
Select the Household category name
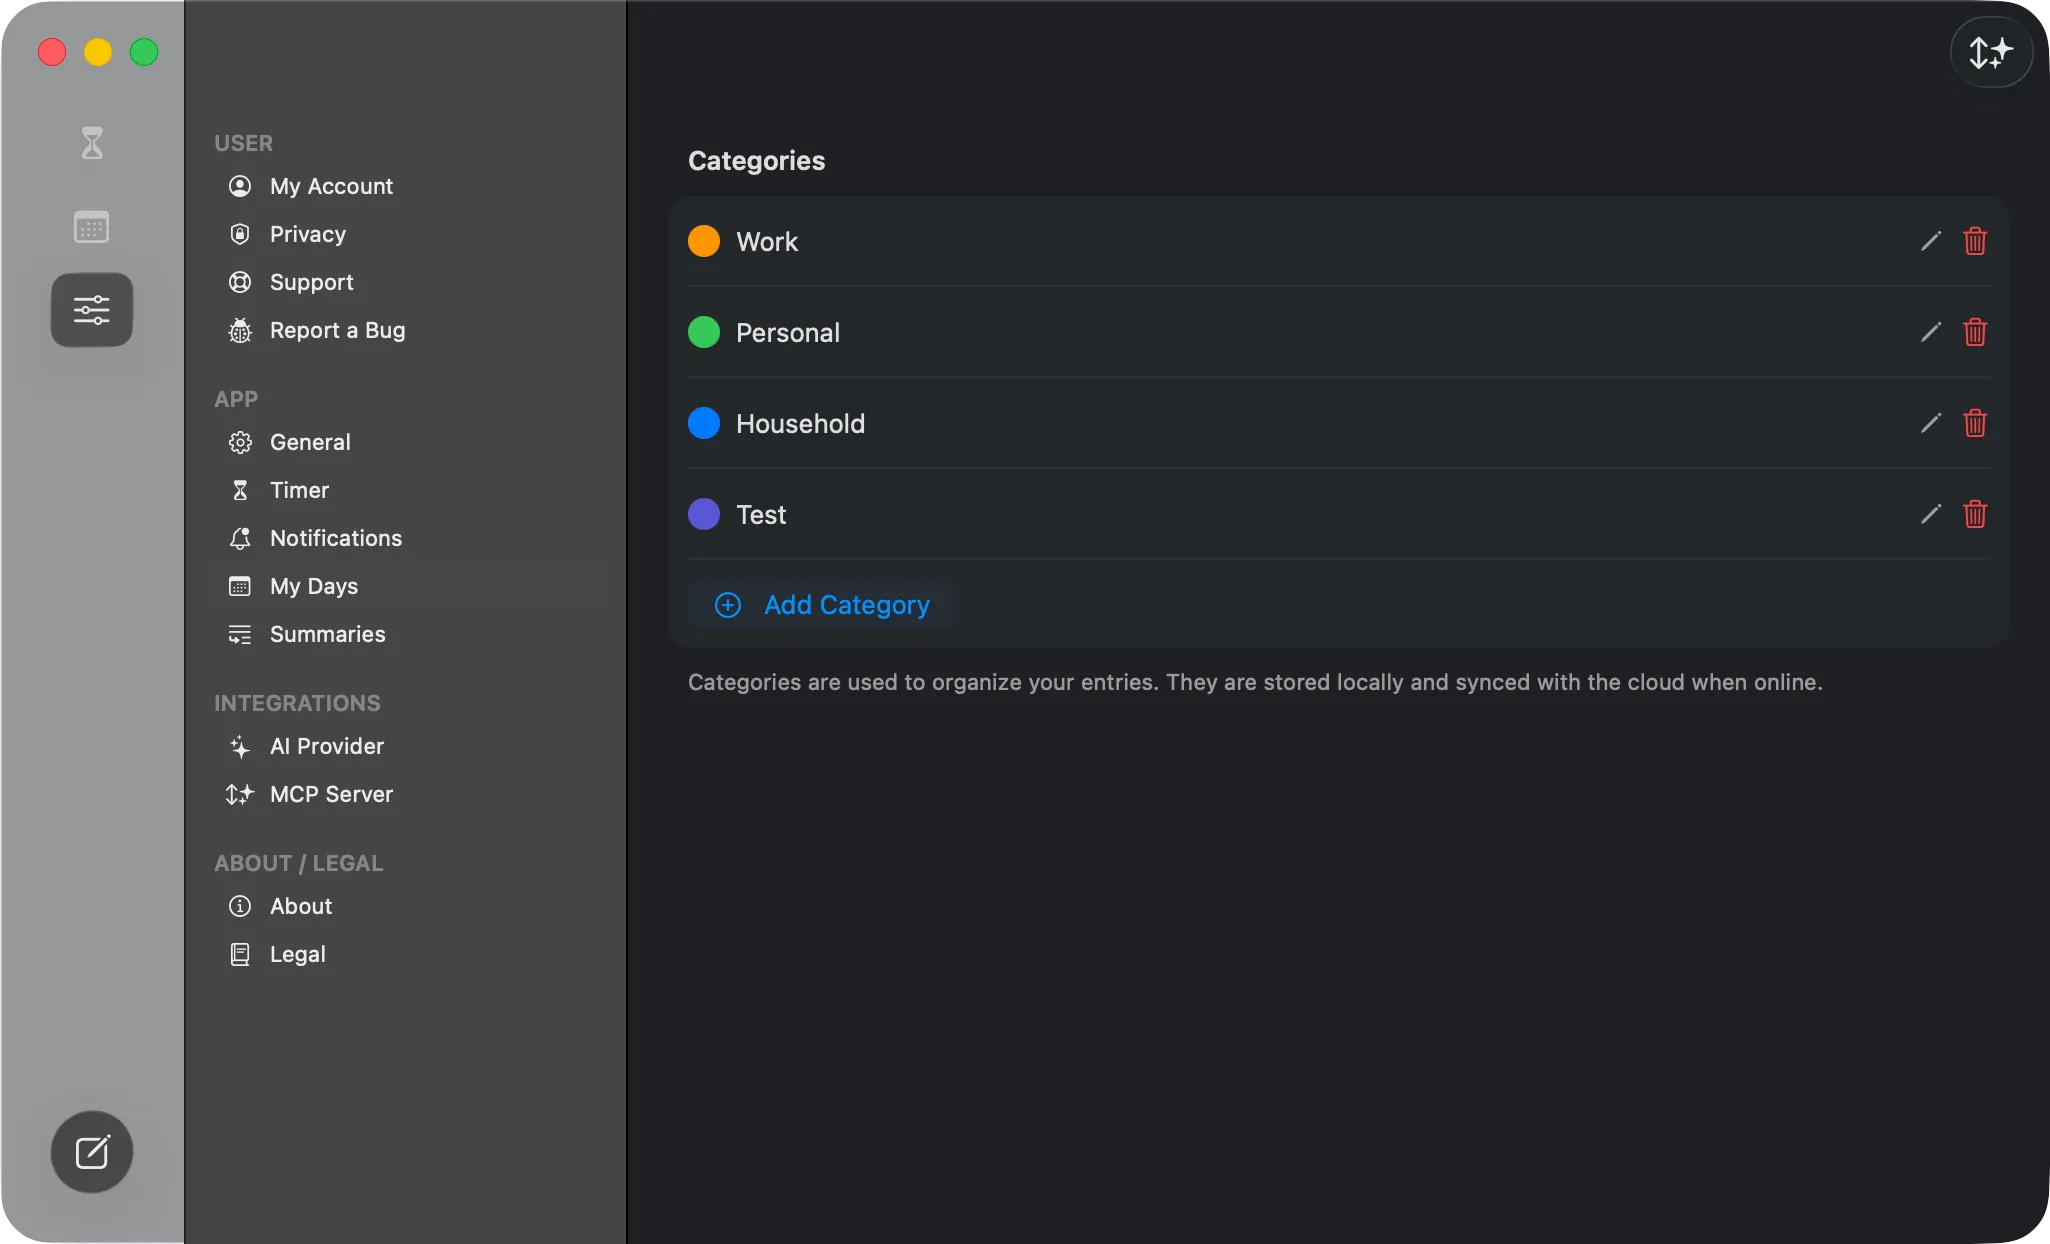(x=800, y=424)
